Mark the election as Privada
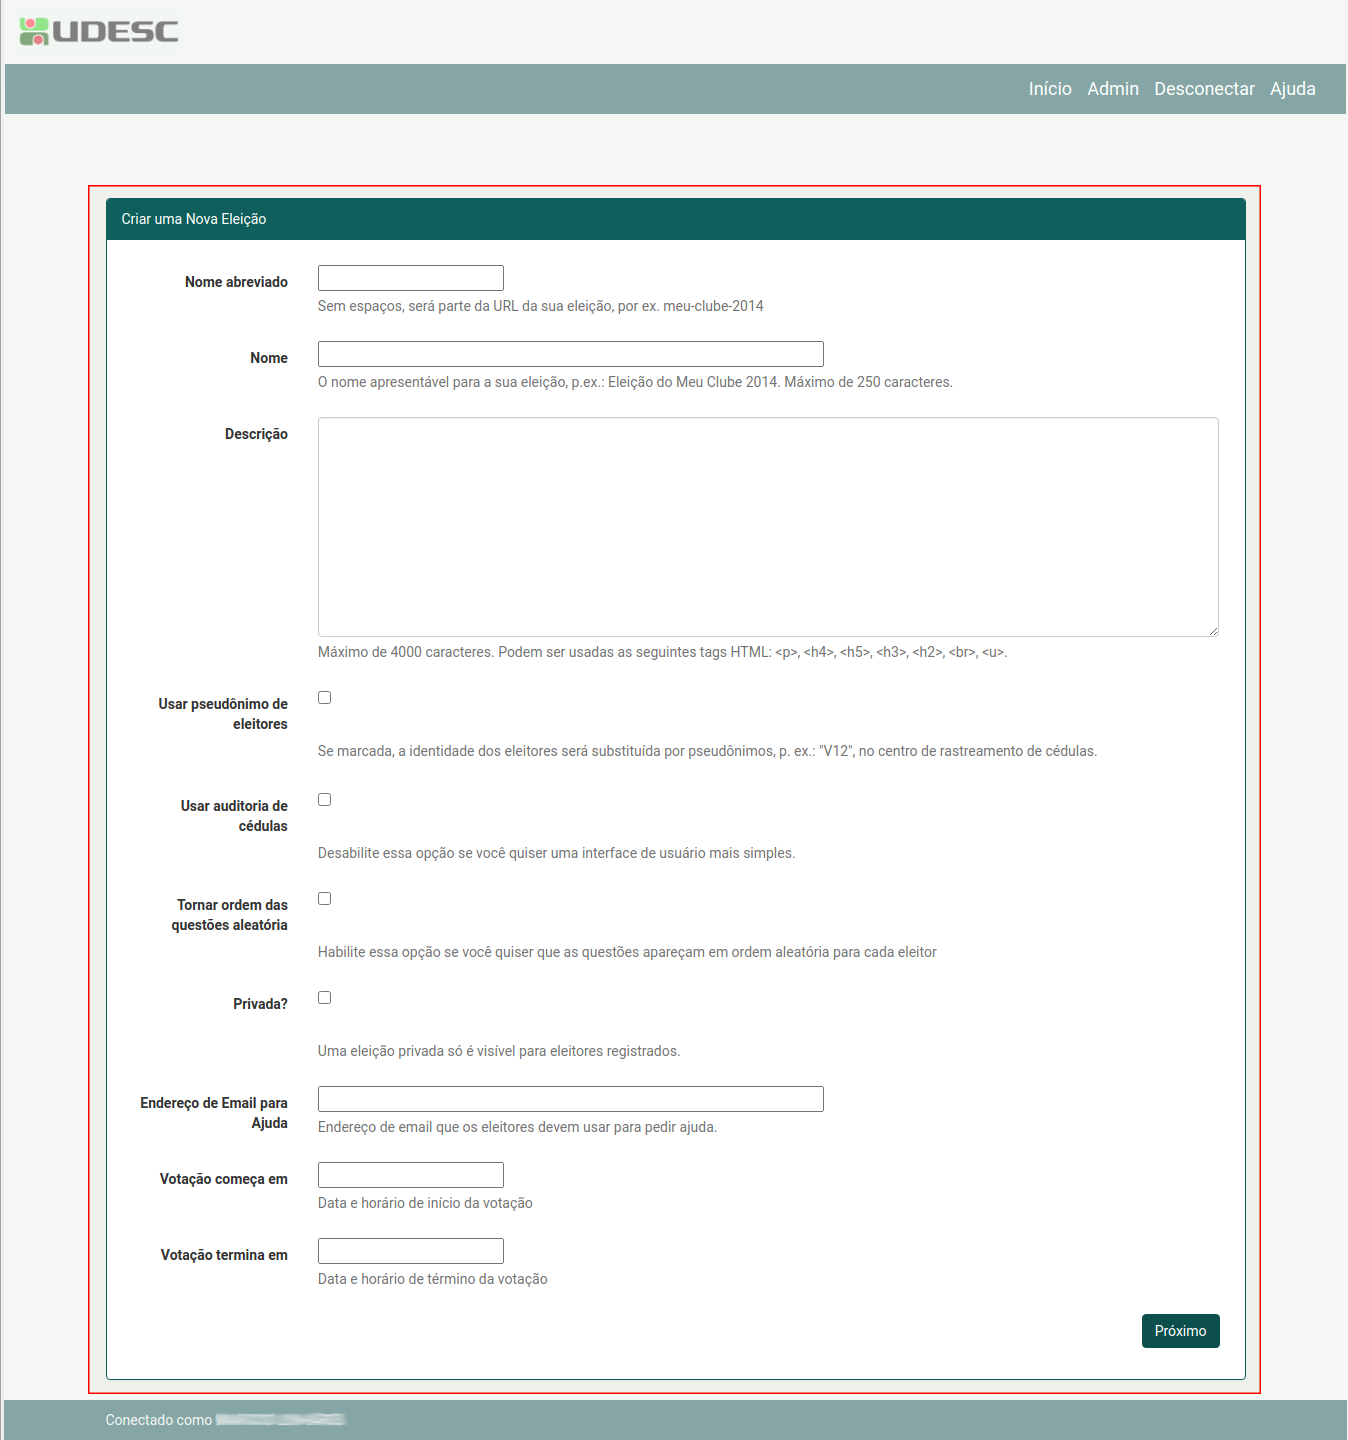Viewport: 1348px width, 1440px height. coord(324,998)
